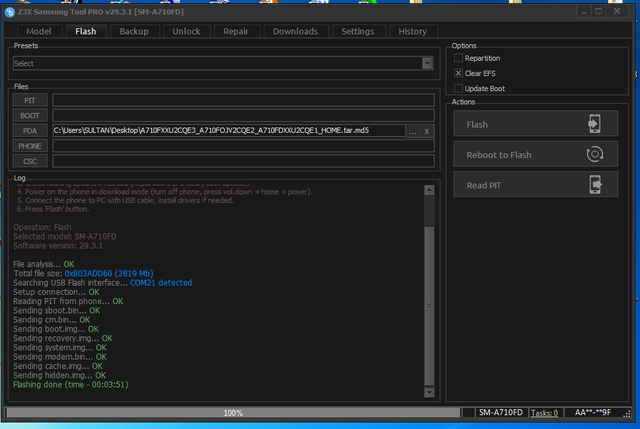
Task: Click the Read PIT button
Action: [536, 184]
